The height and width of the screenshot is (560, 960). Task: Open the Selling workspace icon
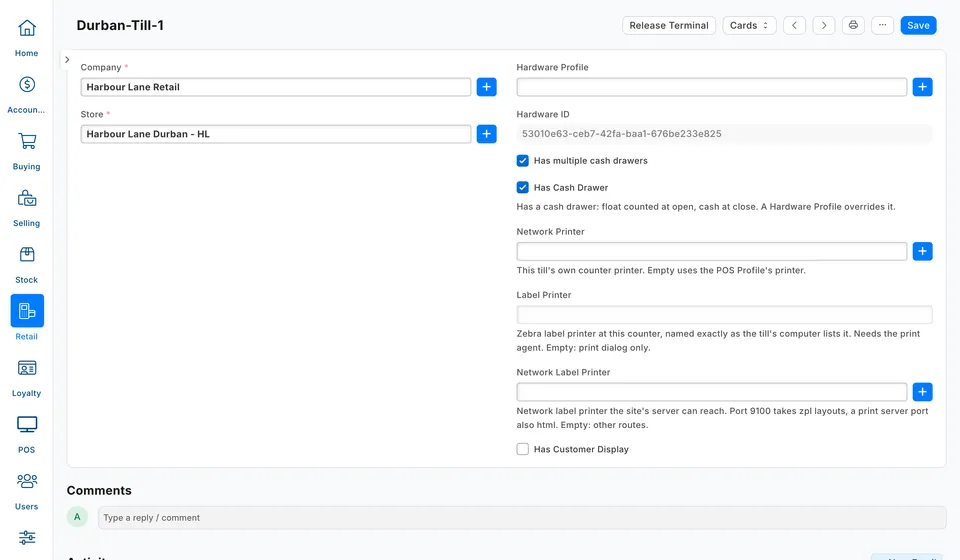[26, 198]
